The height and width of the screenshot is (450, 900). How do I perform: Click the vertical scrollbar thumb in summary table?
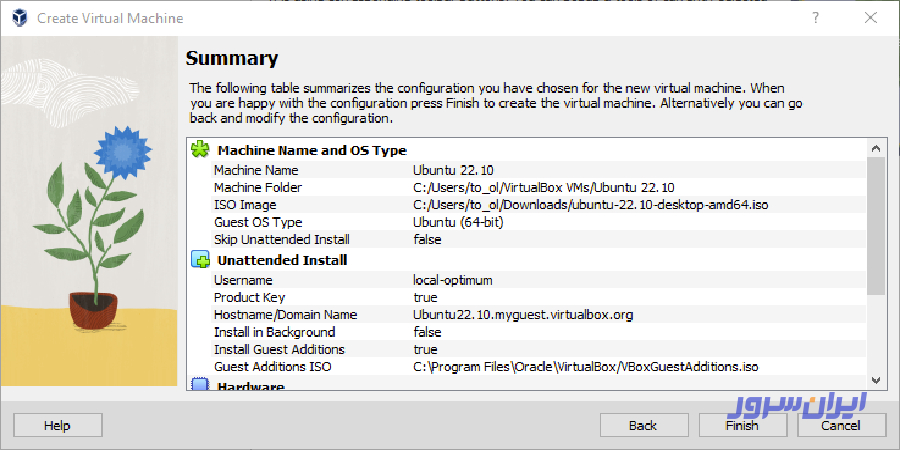click(875, 226)
